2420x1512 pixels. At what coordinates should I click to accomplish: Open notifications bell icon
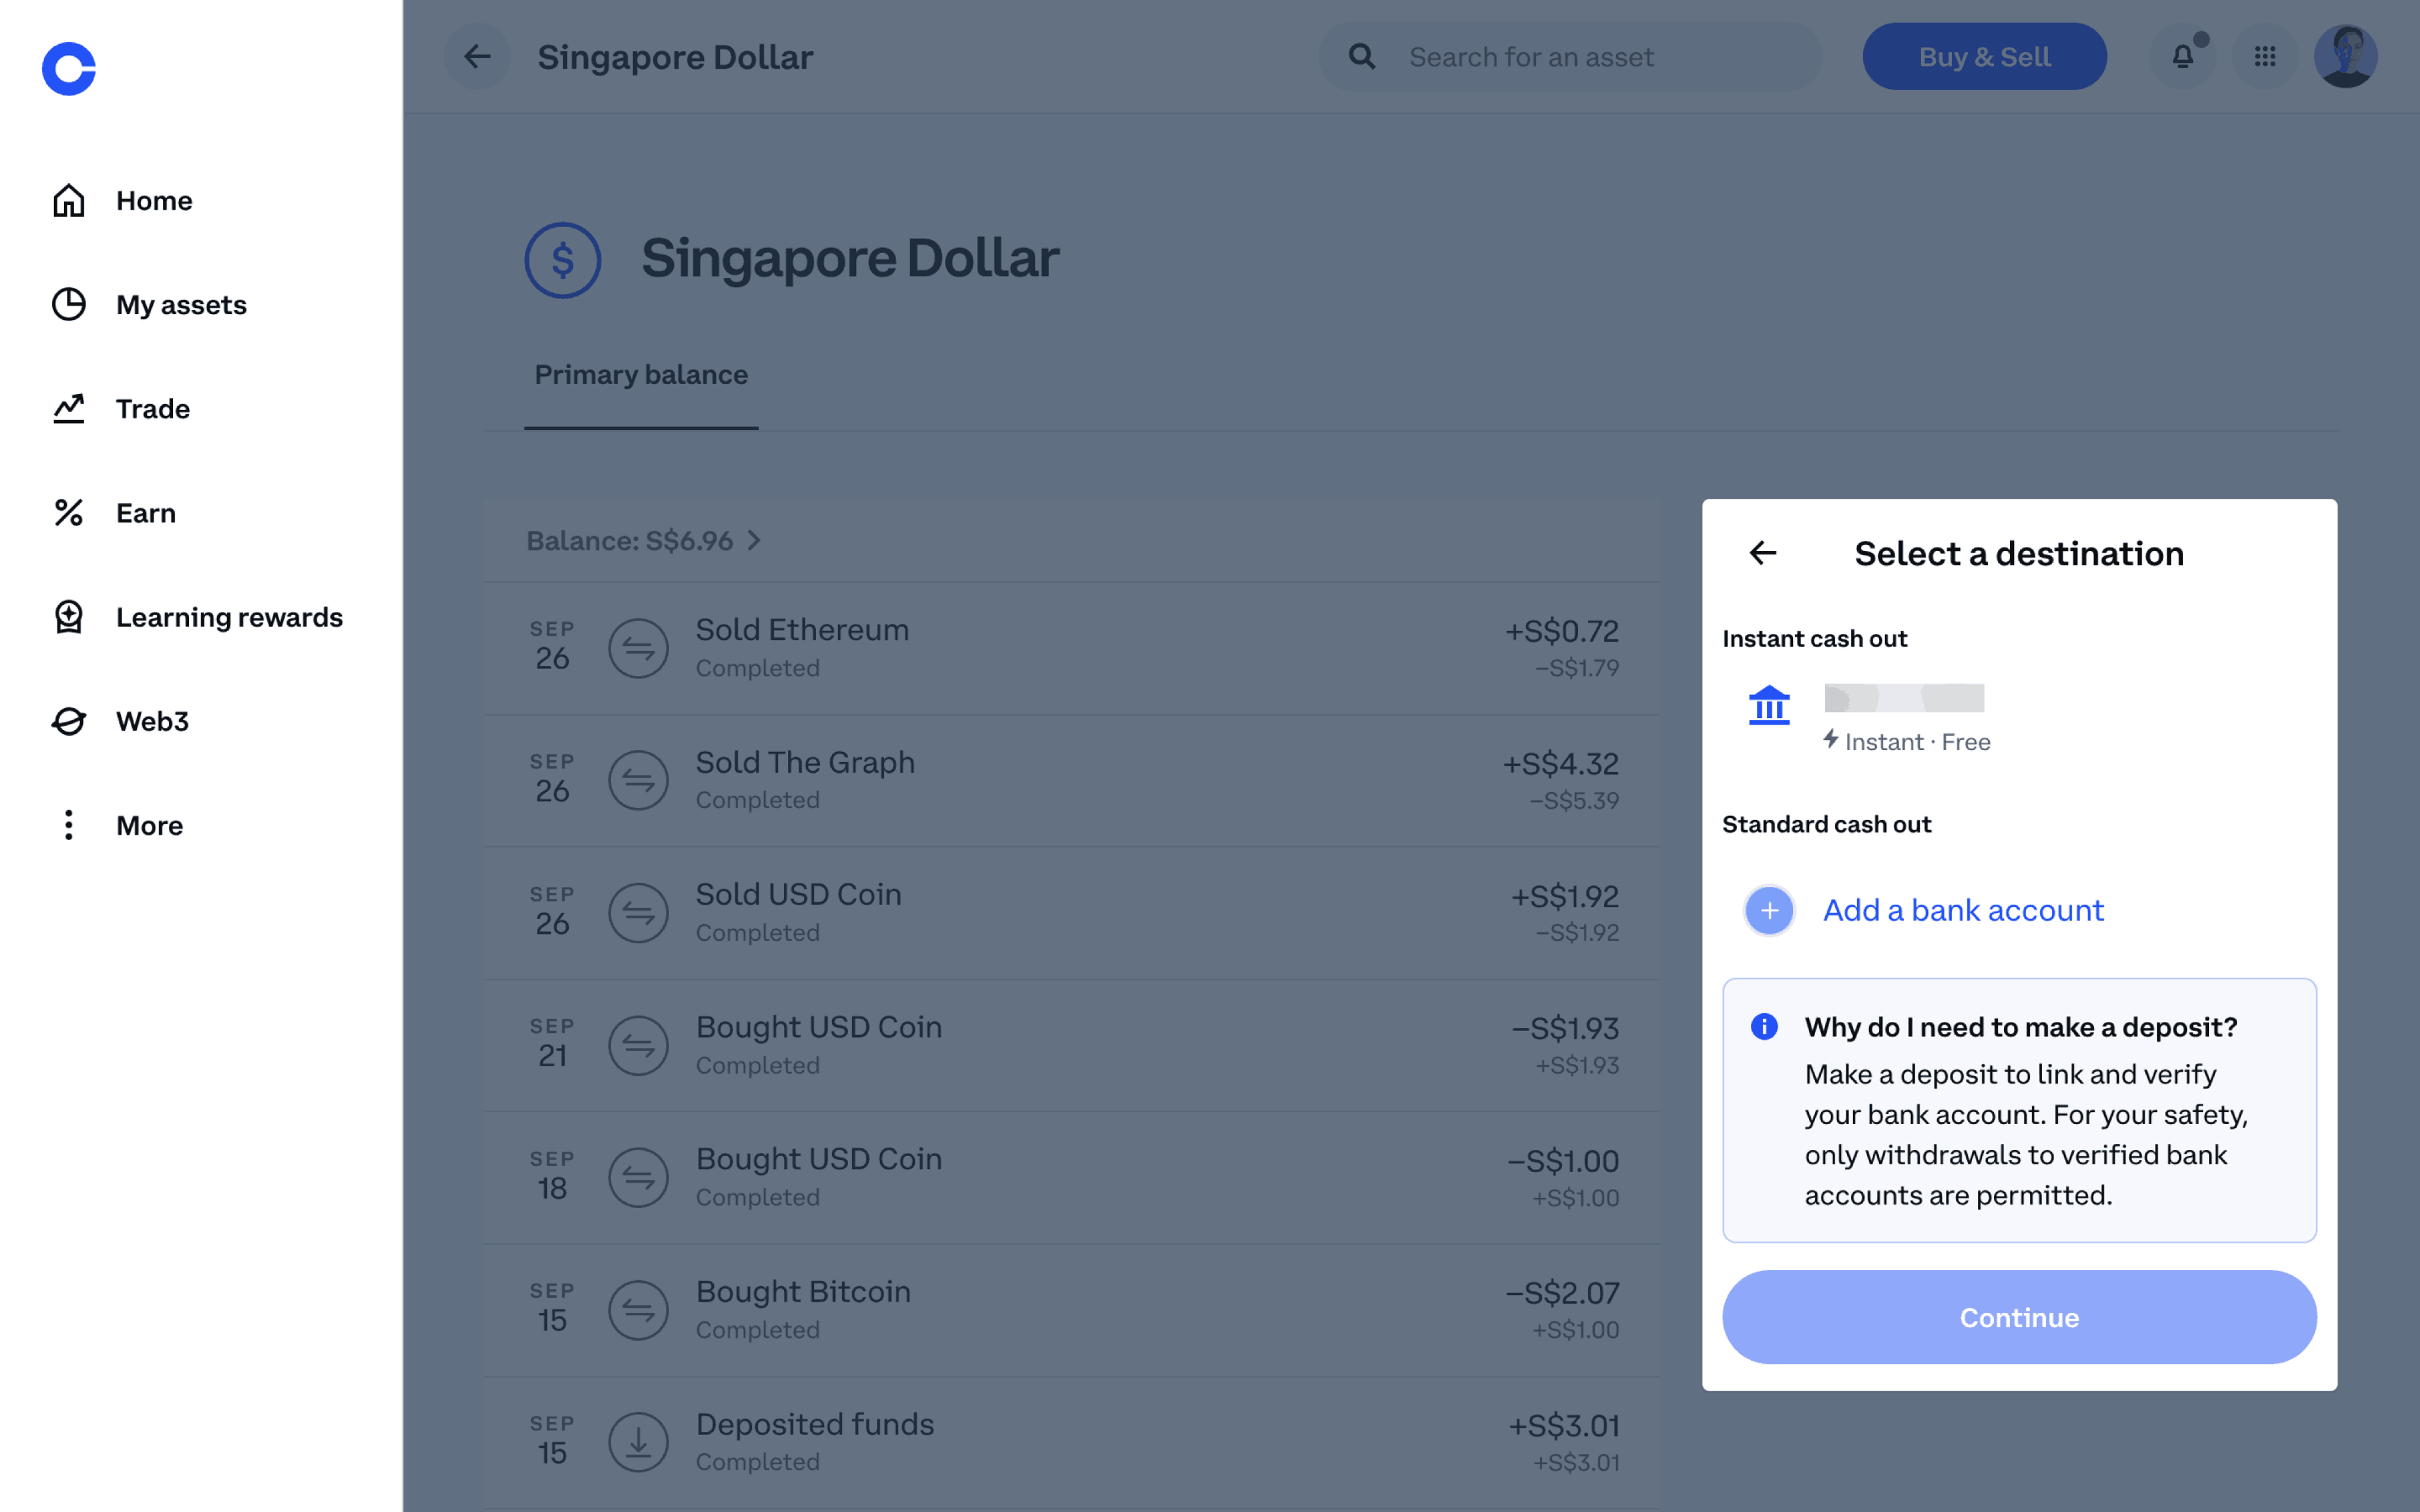2182,57
